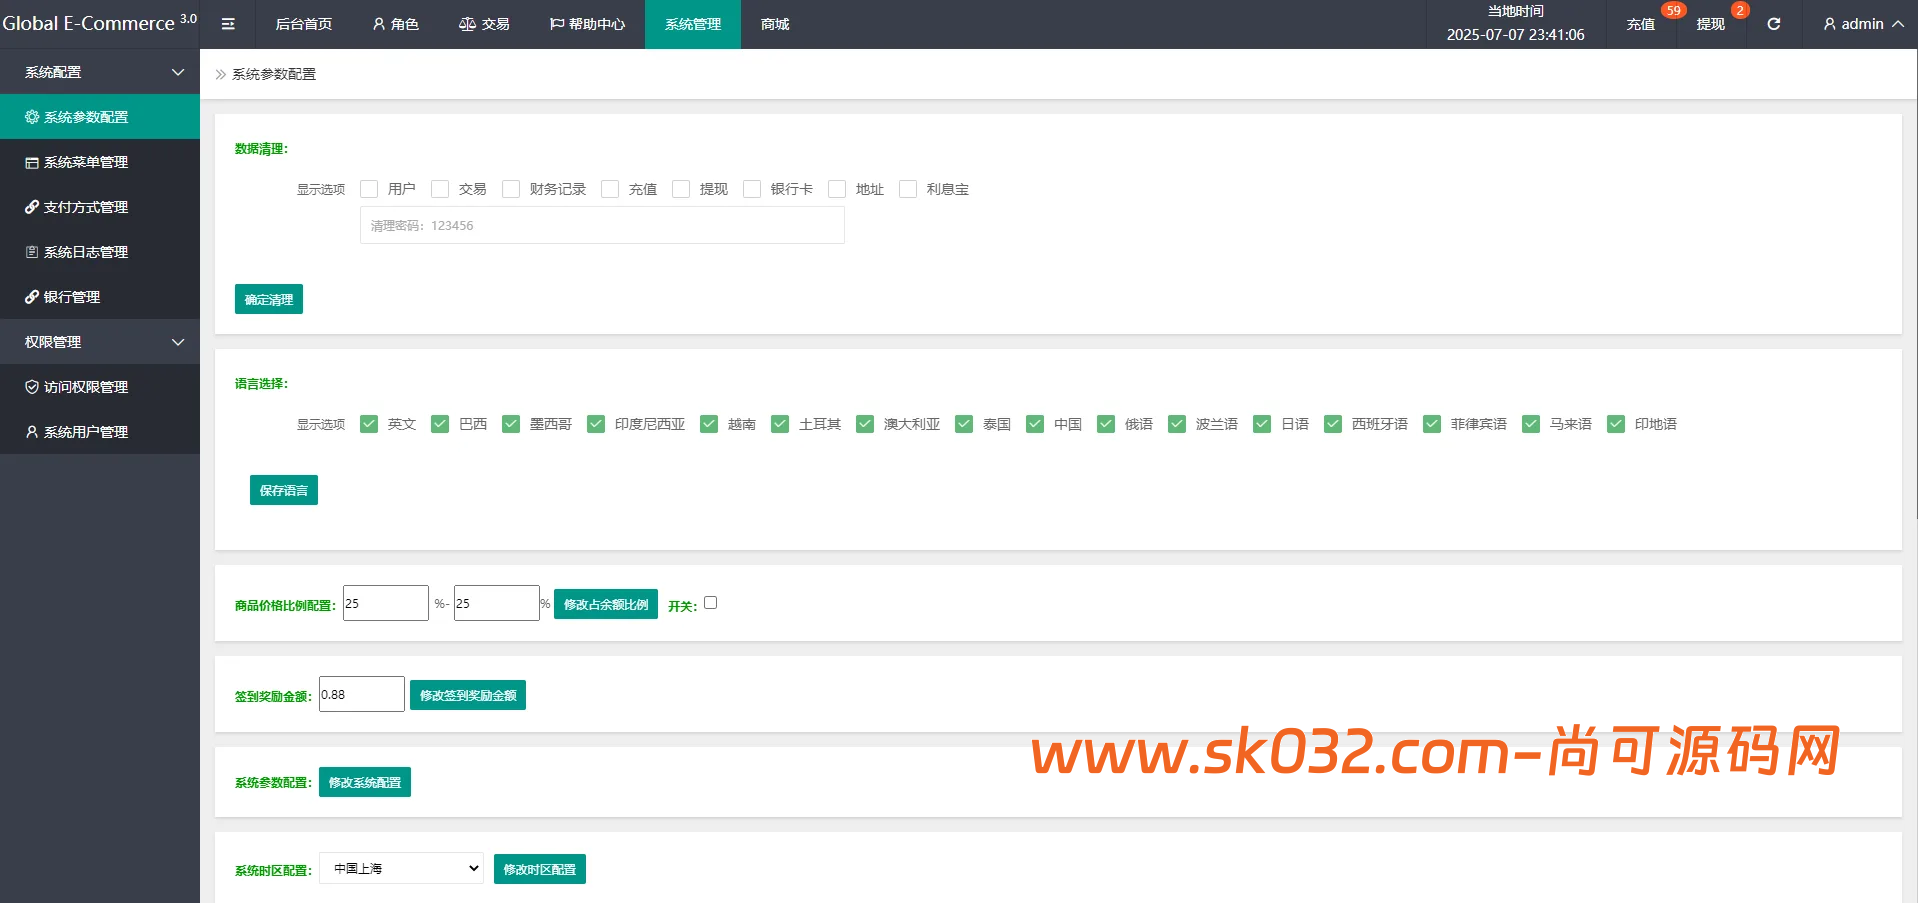Collapse the 系统配置 sidebar section
This screenshot has width=1918, height=903.
(x=178, y=72)
